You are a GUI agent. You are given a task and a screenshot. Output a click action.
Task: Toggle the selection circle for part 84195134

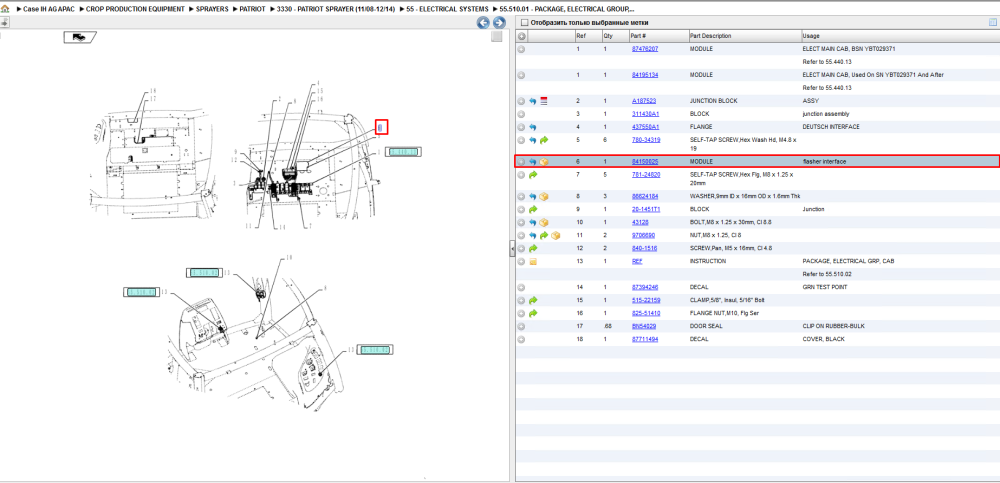pos(521,75)
